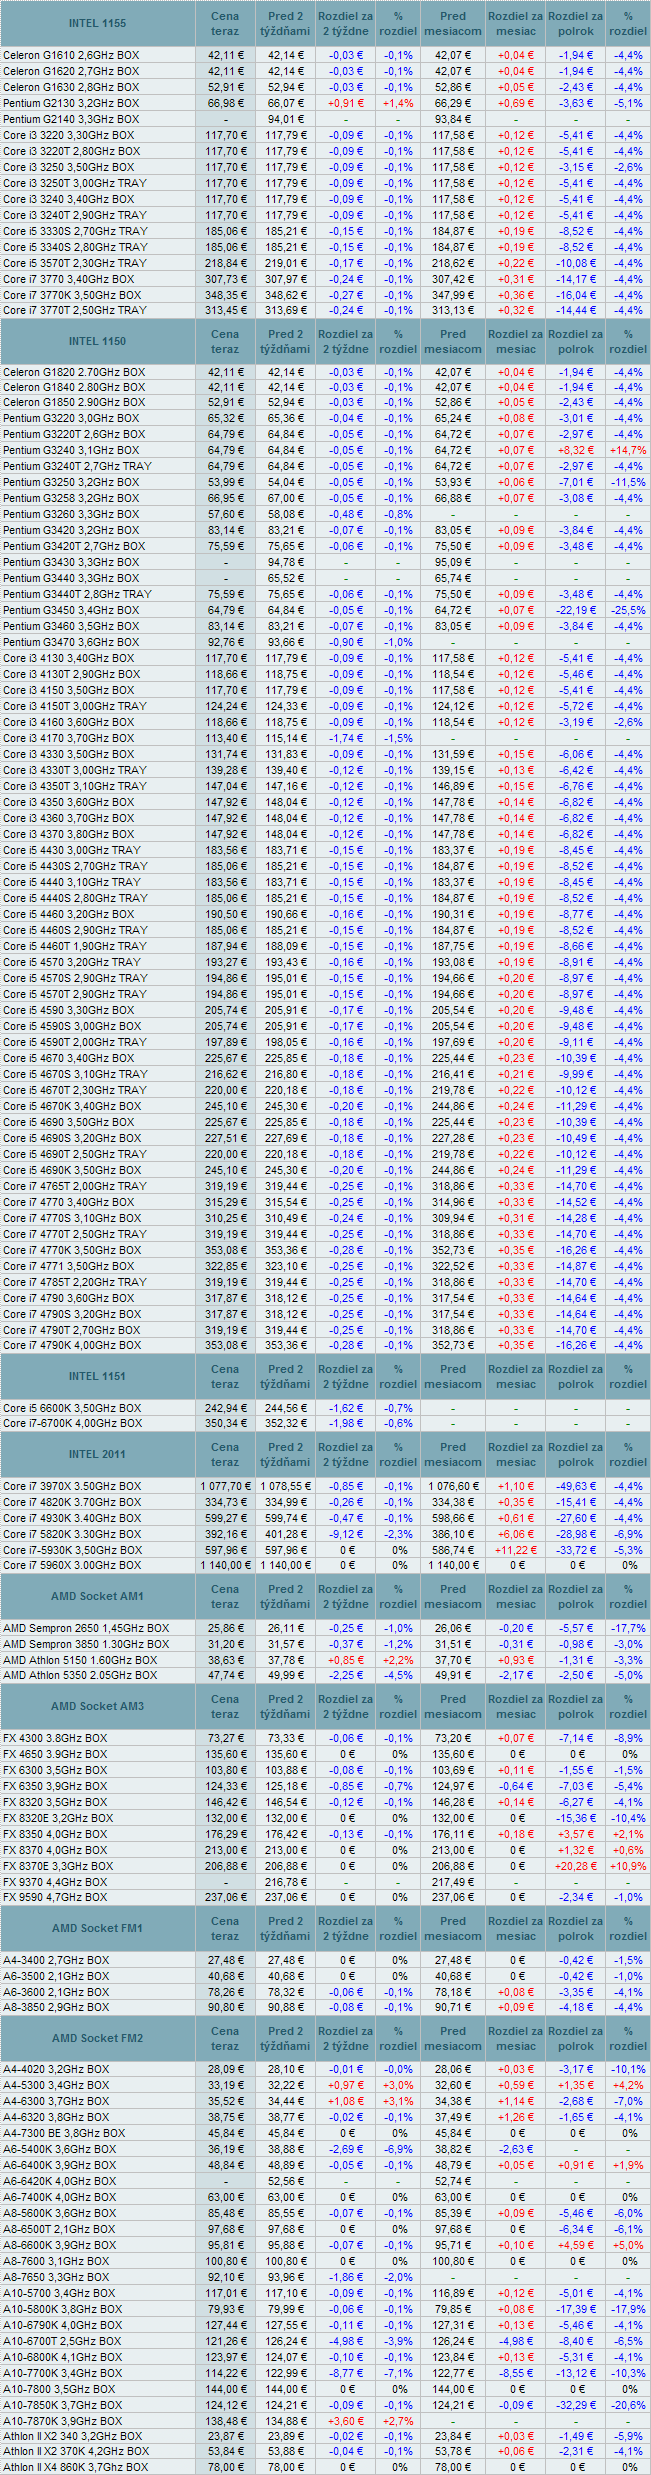Select A10-7870K 3,9GHz BOX product name
Viewport: 651px width, 2475px height.
[62, 2421]
